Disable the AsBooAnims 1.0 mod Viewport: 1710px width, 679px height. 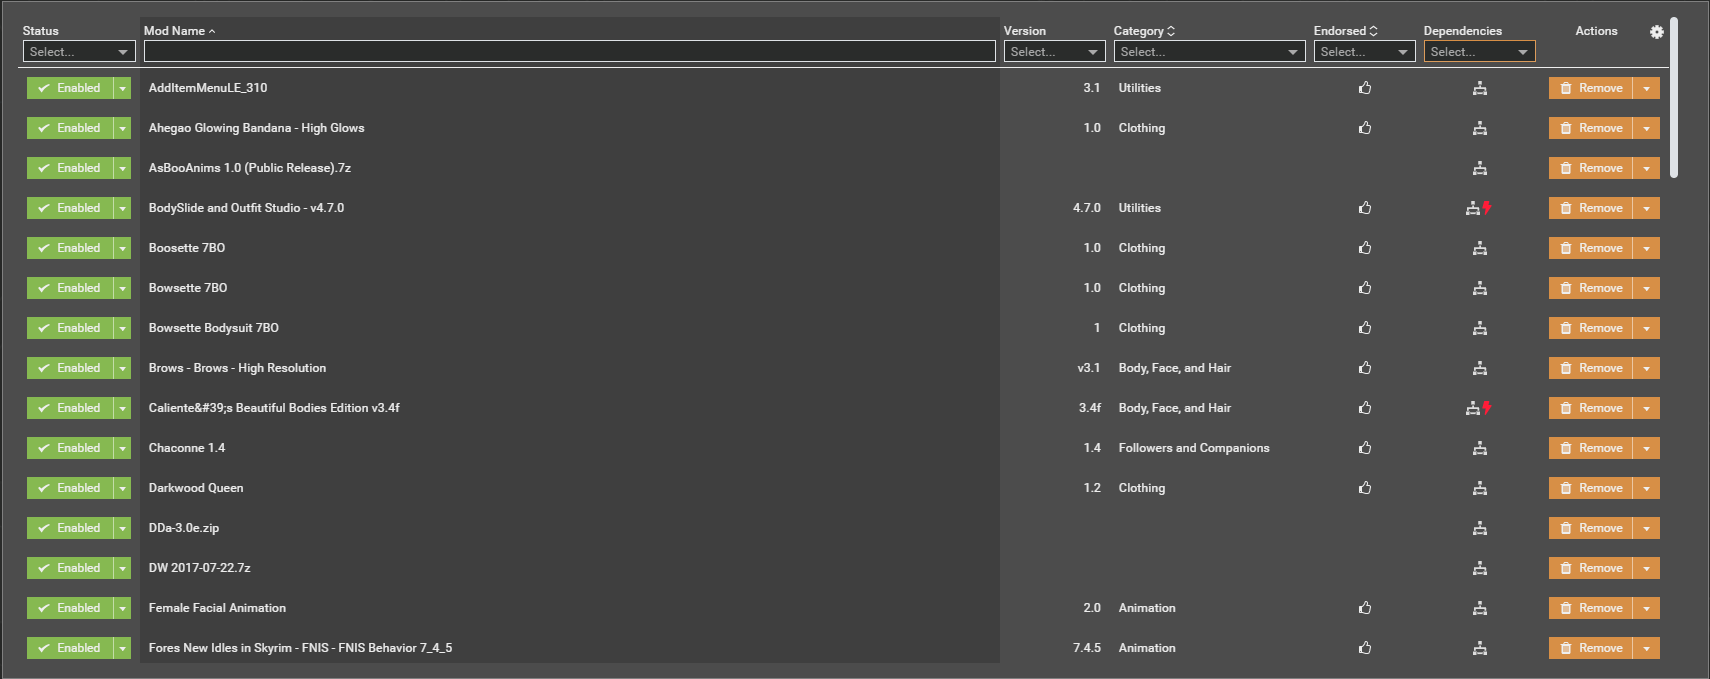[x=69, y=168]
